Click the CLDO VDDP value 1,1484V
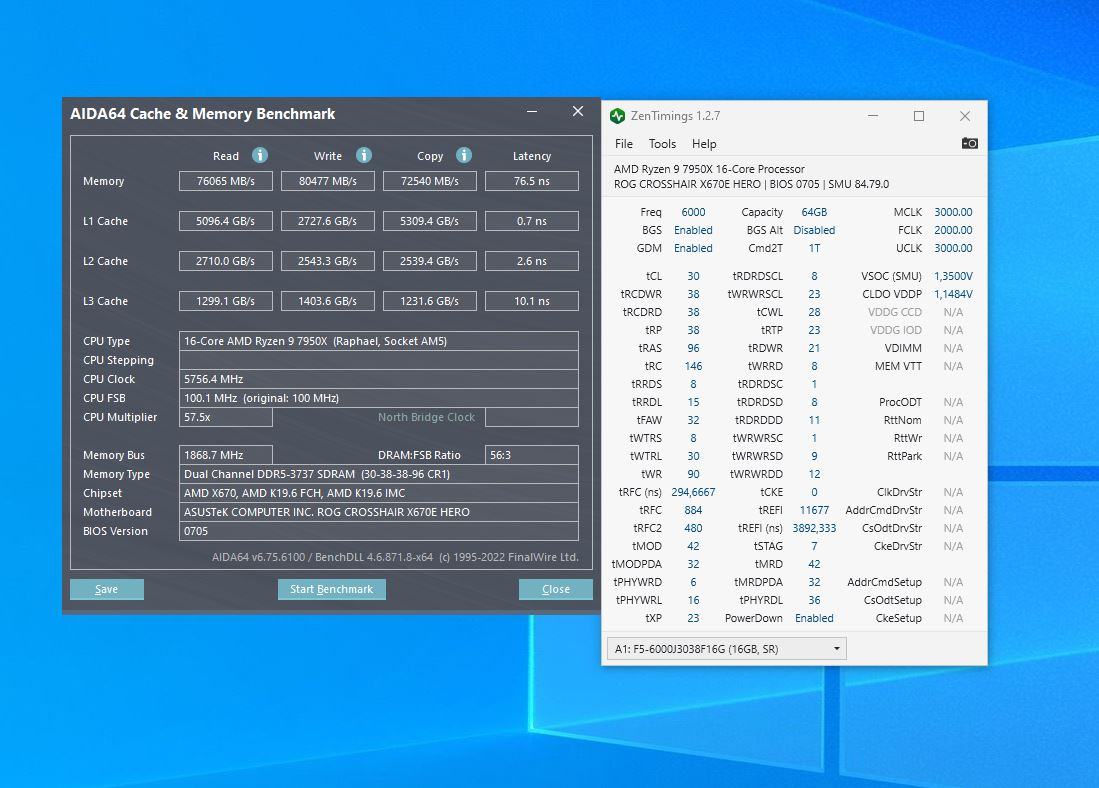 coord(953,294)
